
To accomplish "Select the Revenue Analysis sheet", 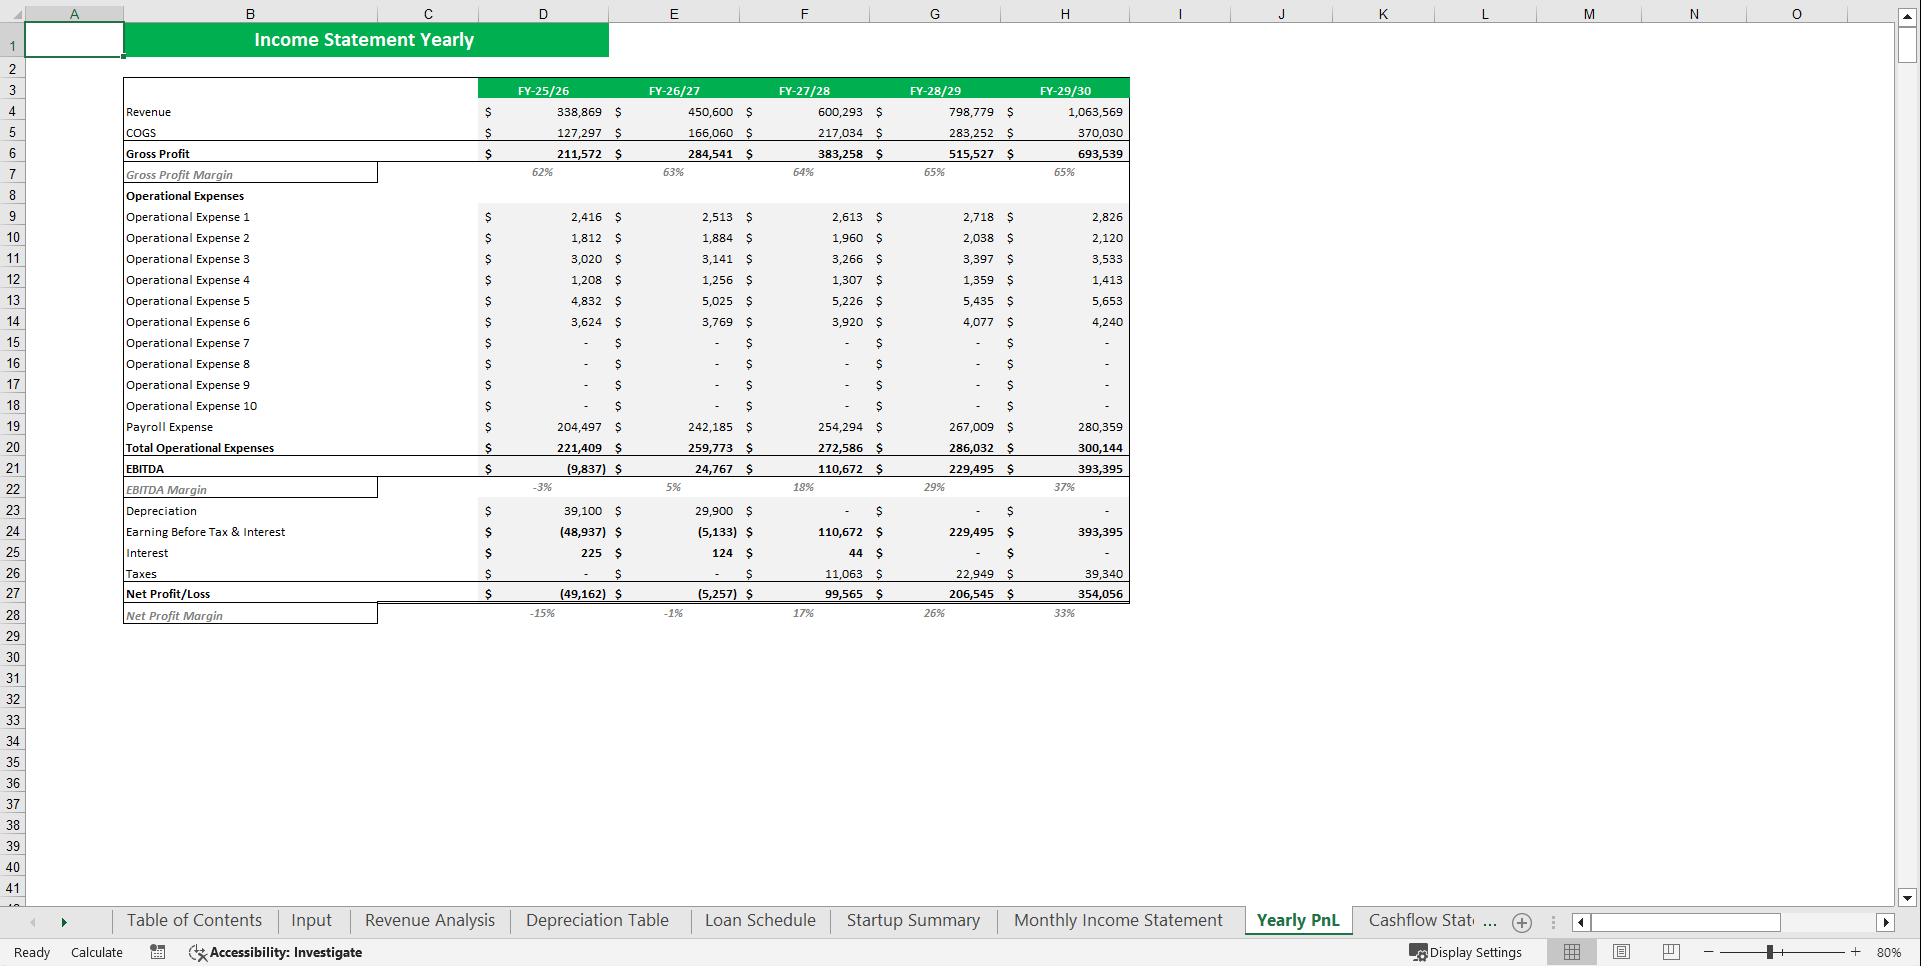I will point(429,920).
